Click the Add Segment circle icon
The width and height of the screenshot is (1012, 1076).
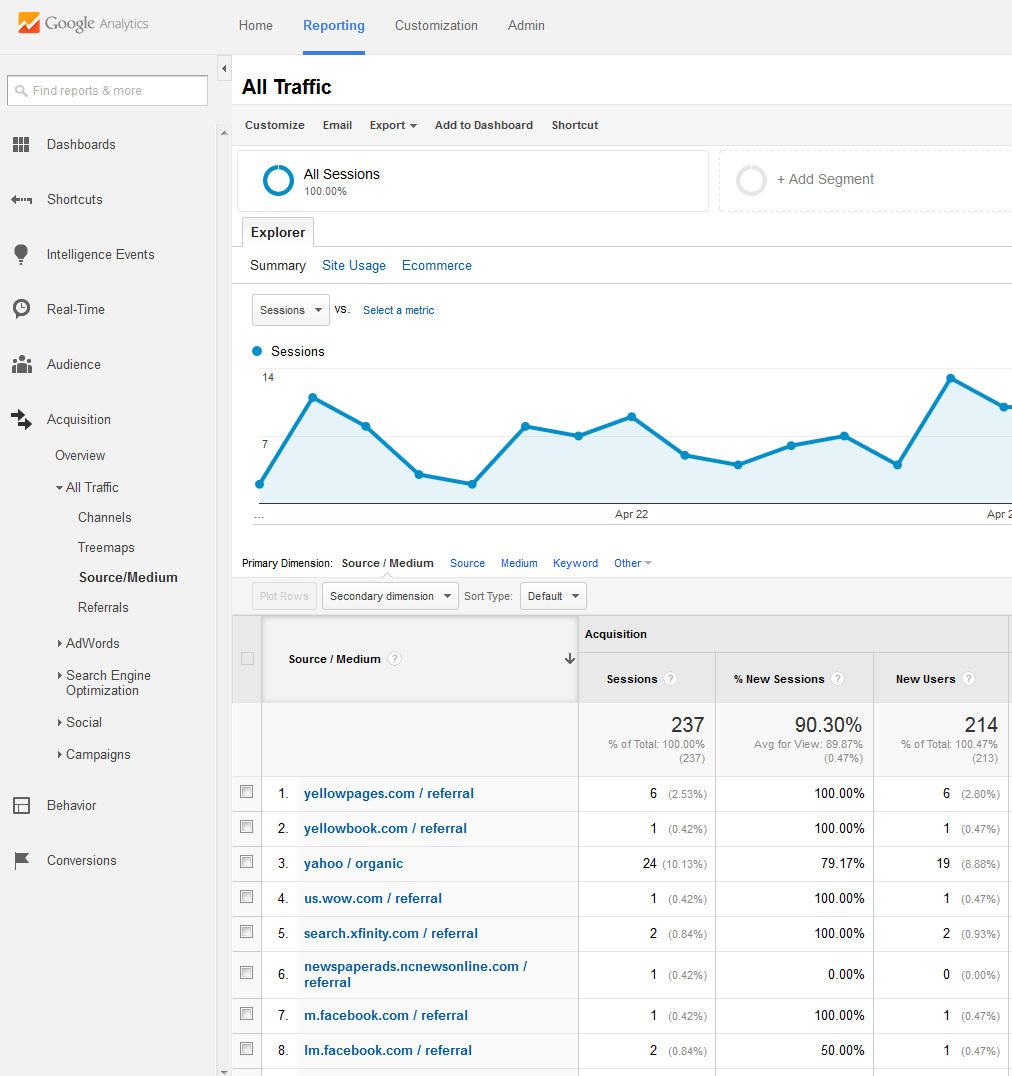(751, 180)
